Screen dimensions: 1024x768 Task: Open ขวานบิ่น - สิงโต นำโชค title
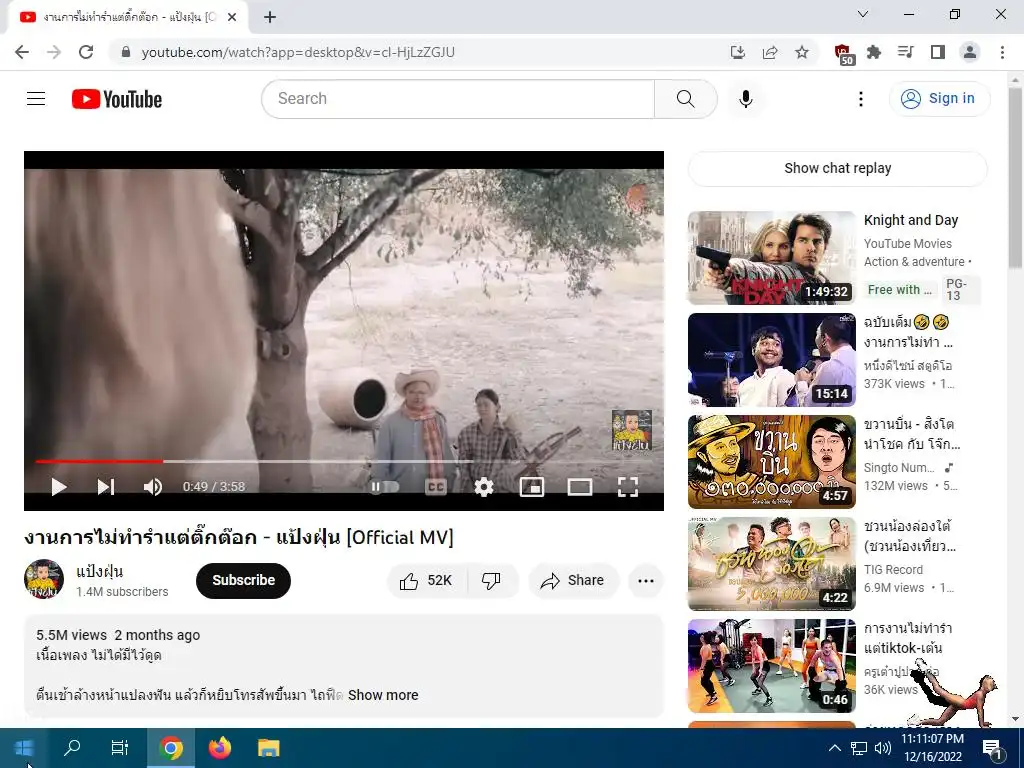(x=912, y=434)
